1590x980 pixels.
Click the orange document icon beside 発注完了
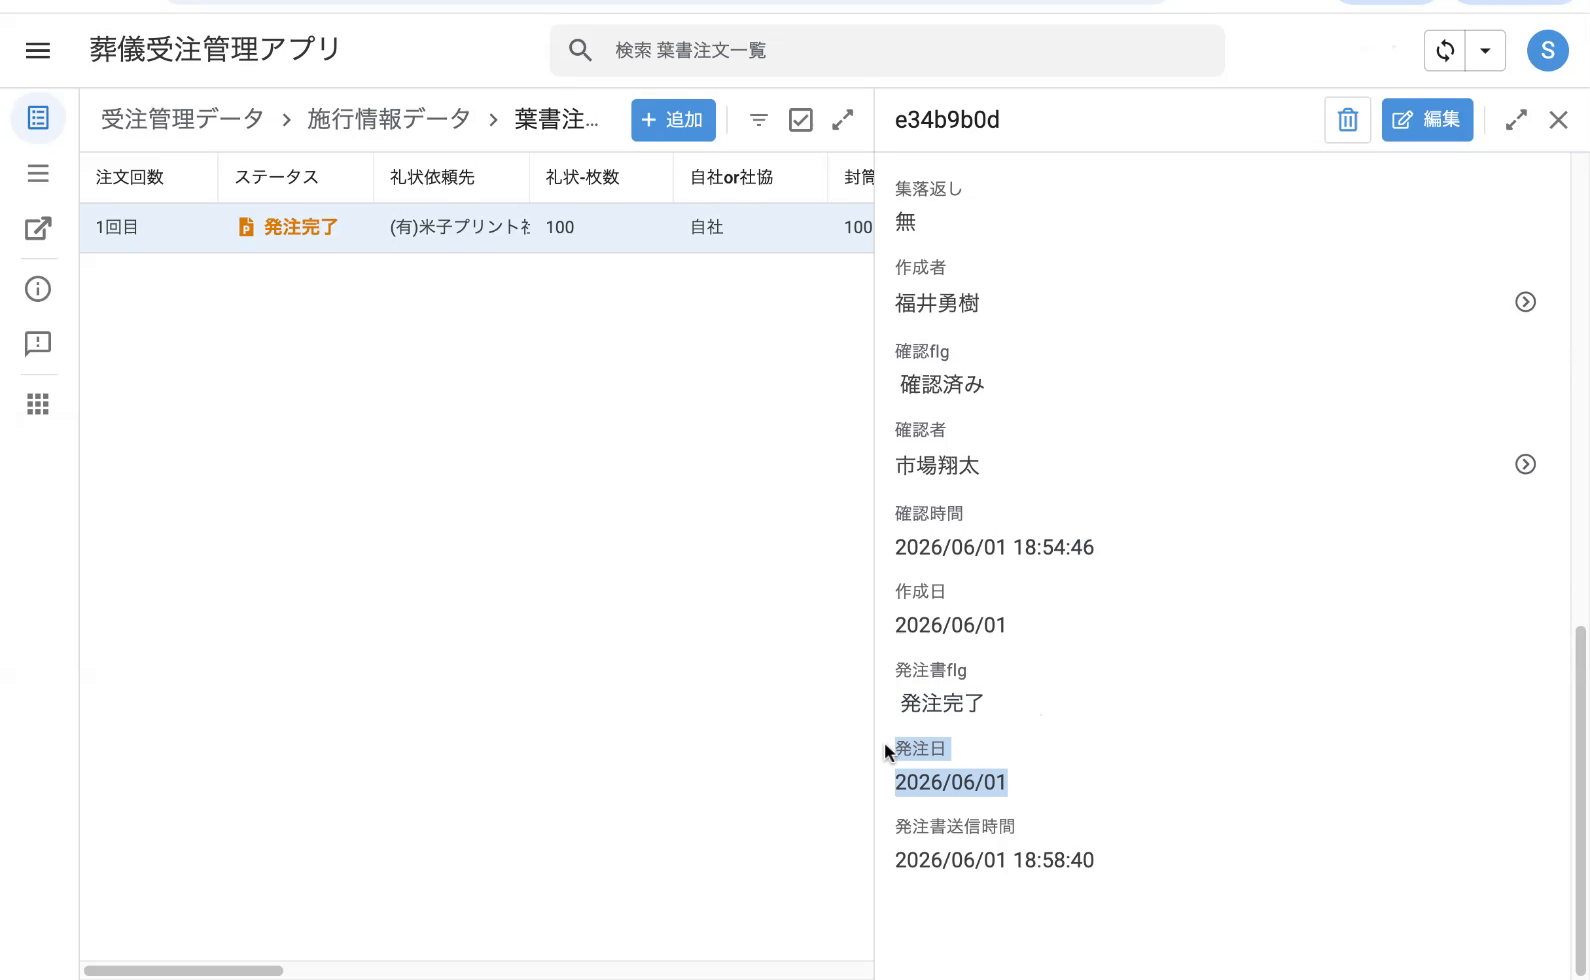(x=246, y=227)
